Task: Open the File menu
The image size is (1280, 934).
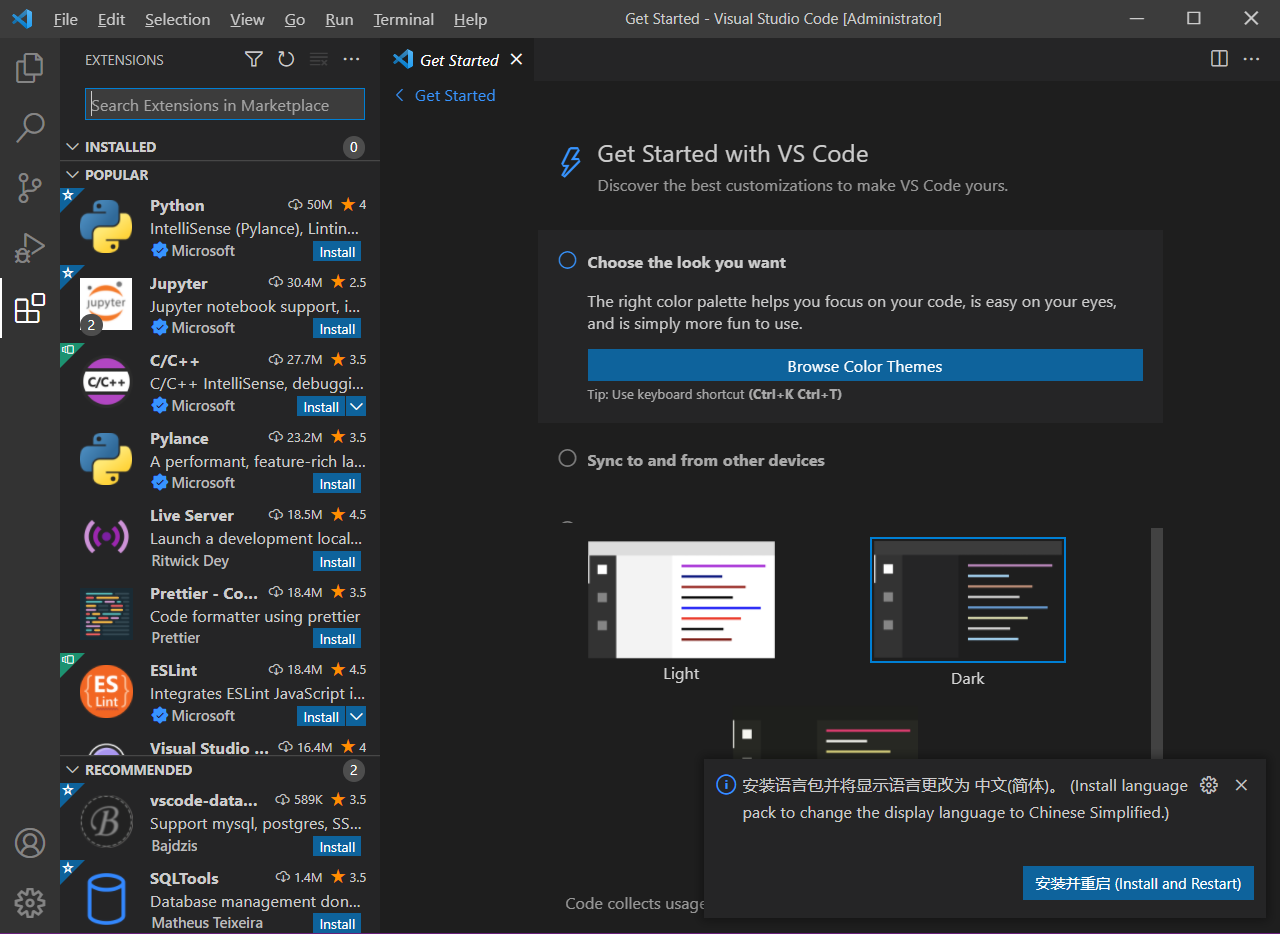Action: coord(66,19)
